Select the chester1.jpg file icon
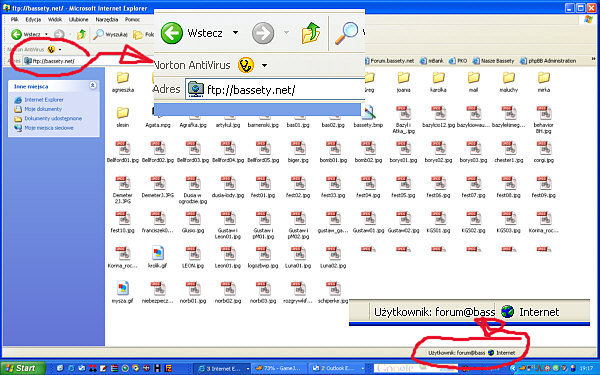 [x=509, y=148]
